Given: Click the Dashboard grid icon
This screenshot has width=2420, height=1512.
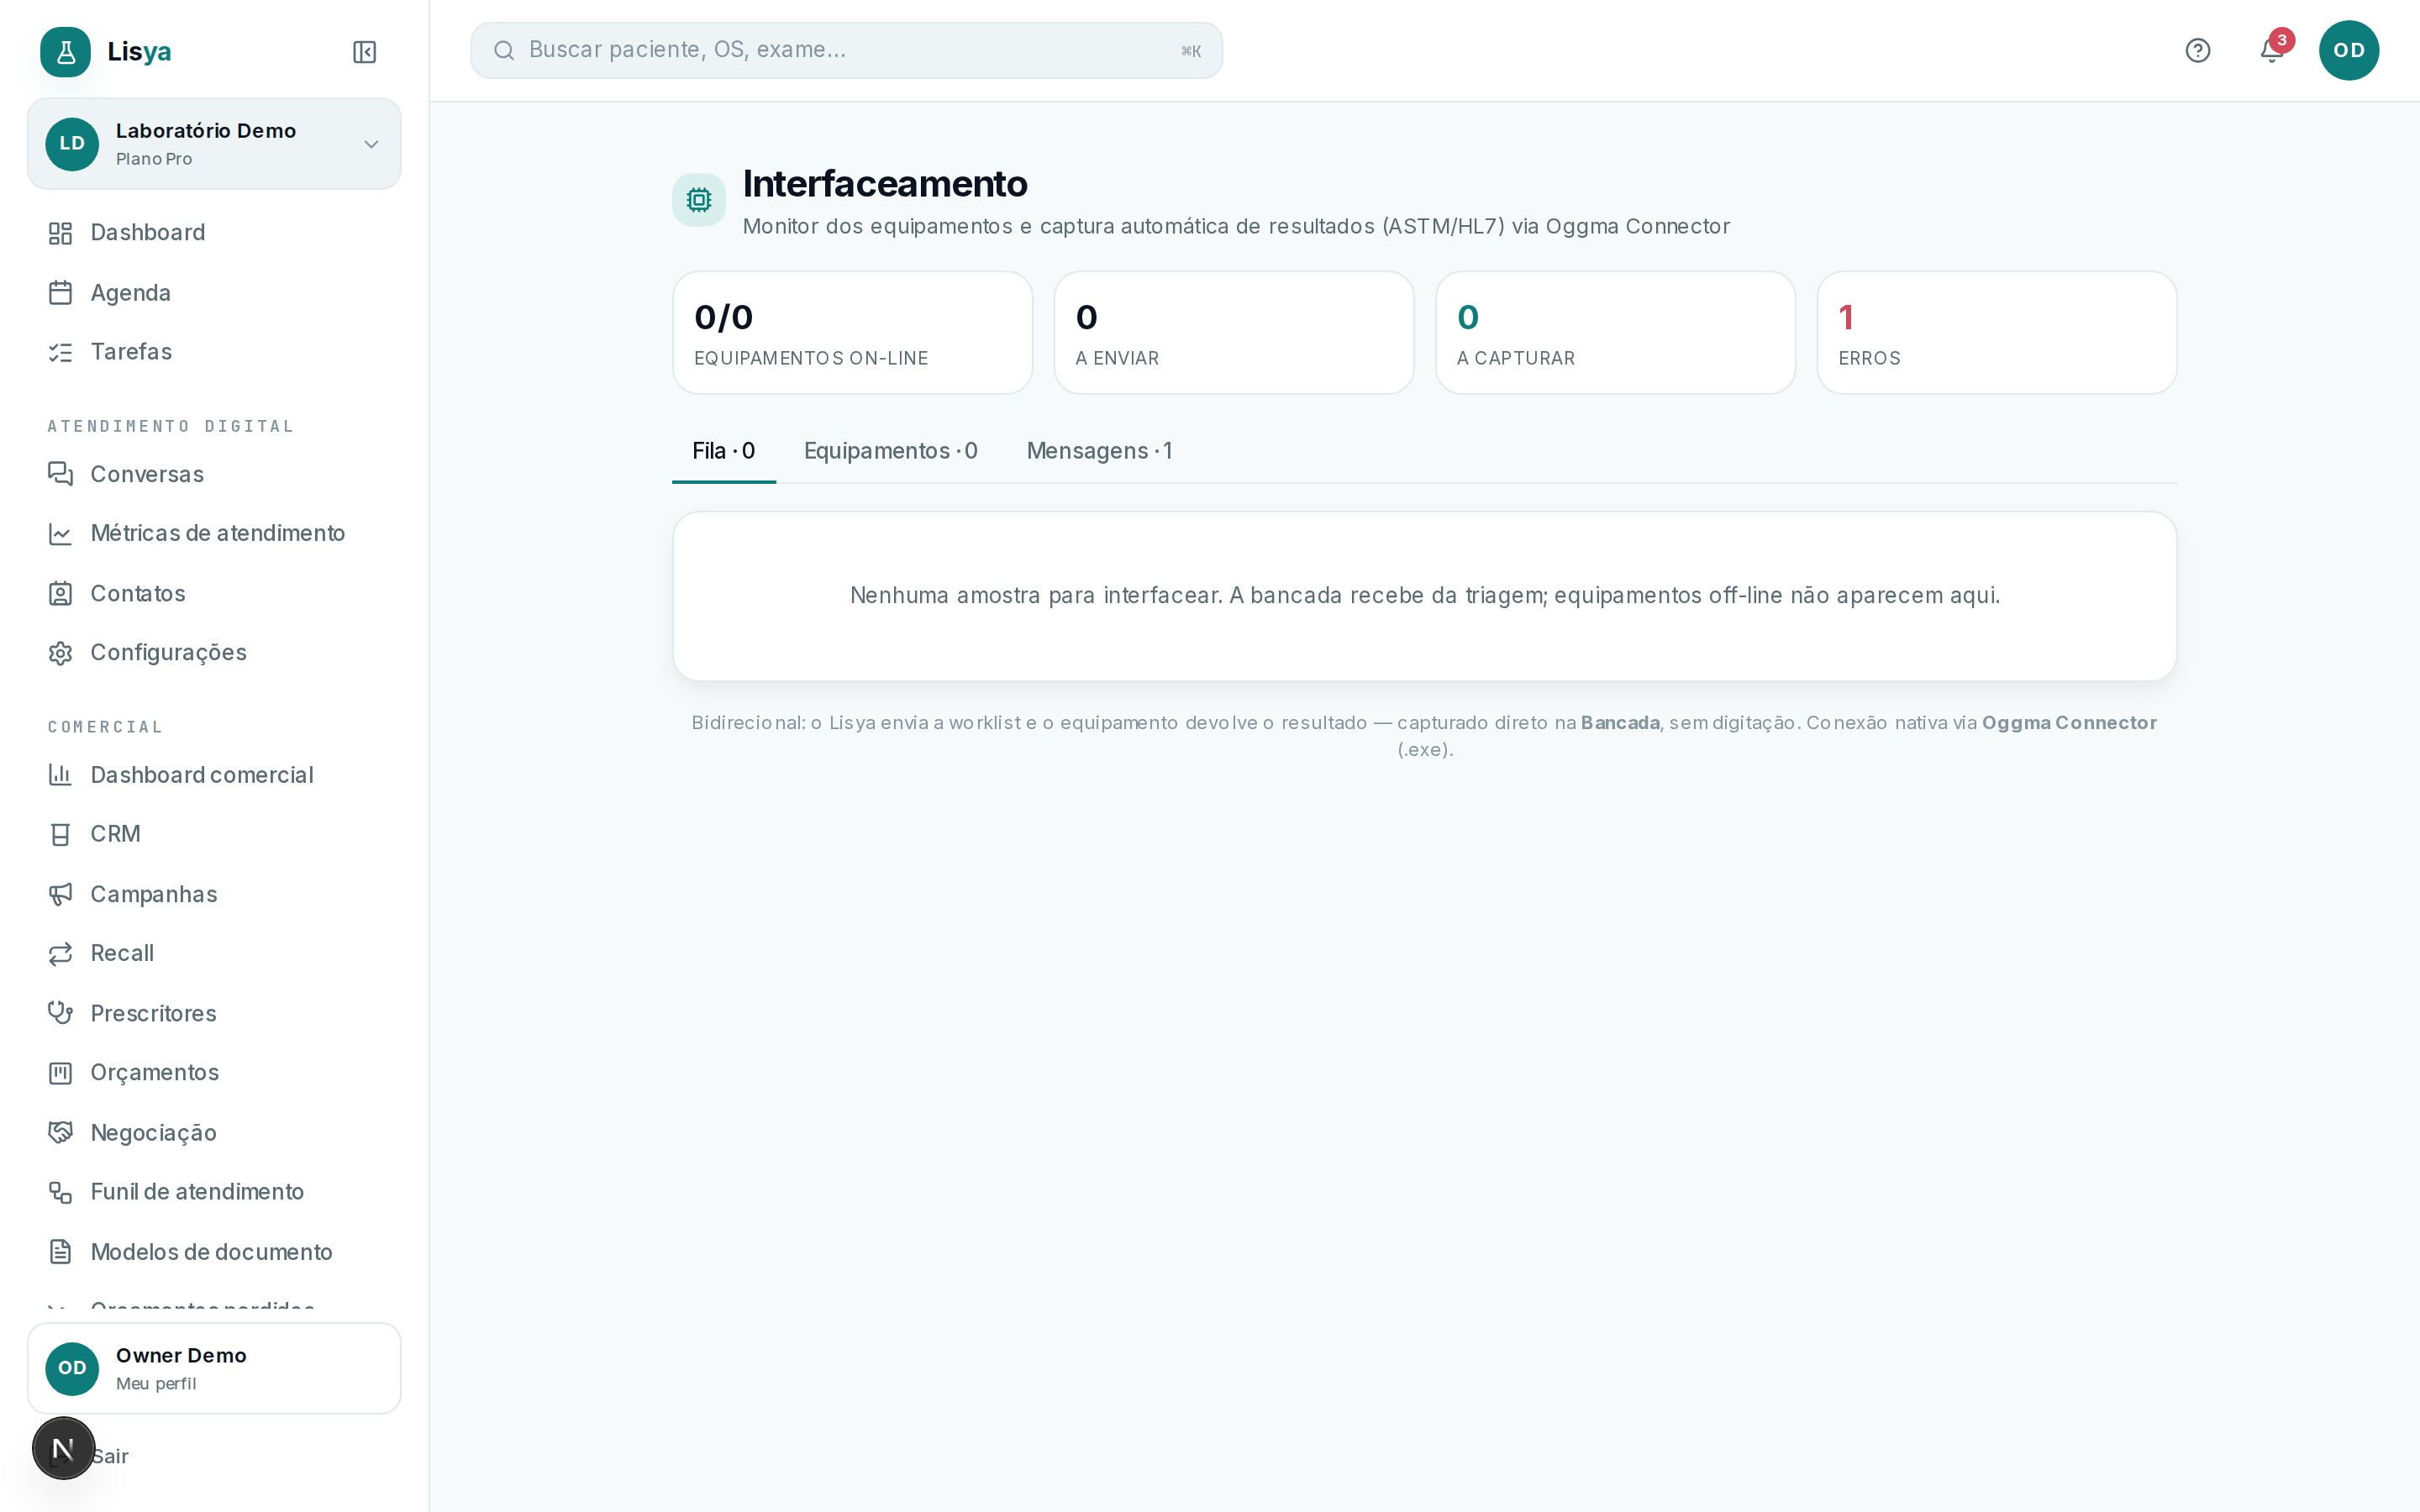Looking at the screenshot, I should (60, 233).
